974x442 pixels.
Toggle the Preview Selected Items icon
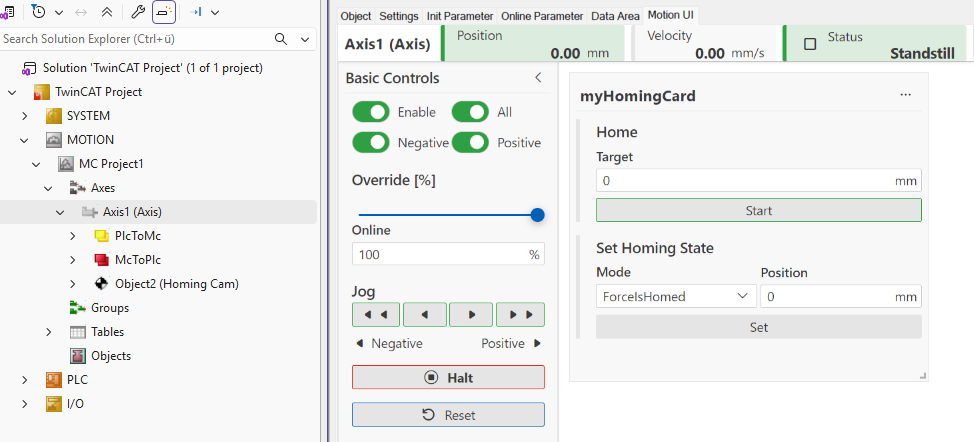164,11
